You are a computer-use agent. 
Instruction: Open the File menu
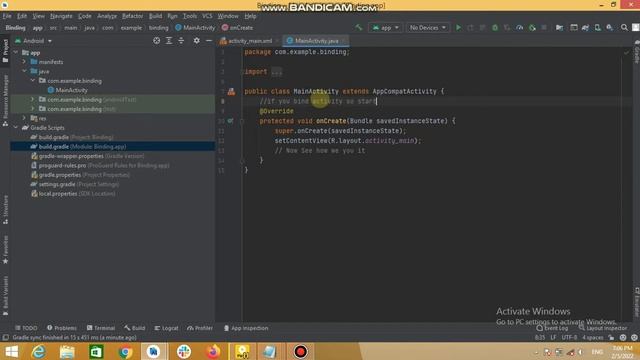click(x=7, y=16)
